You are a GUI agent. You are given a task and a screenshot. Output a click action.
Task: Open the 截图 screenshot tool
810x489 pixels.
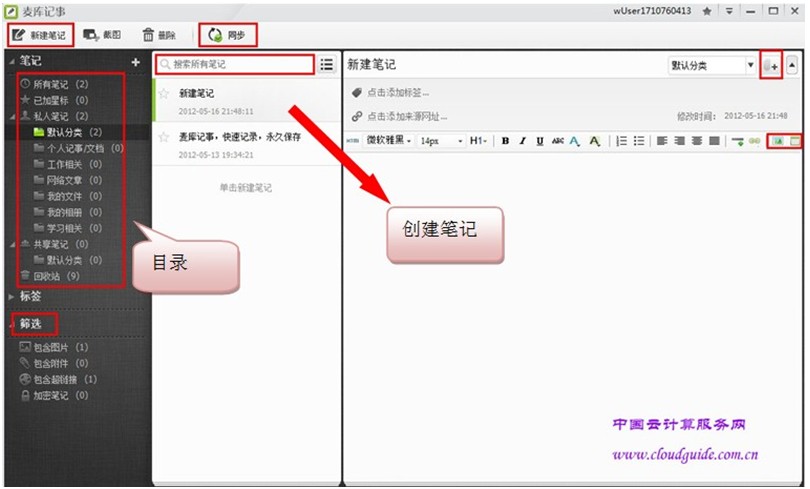102,35
